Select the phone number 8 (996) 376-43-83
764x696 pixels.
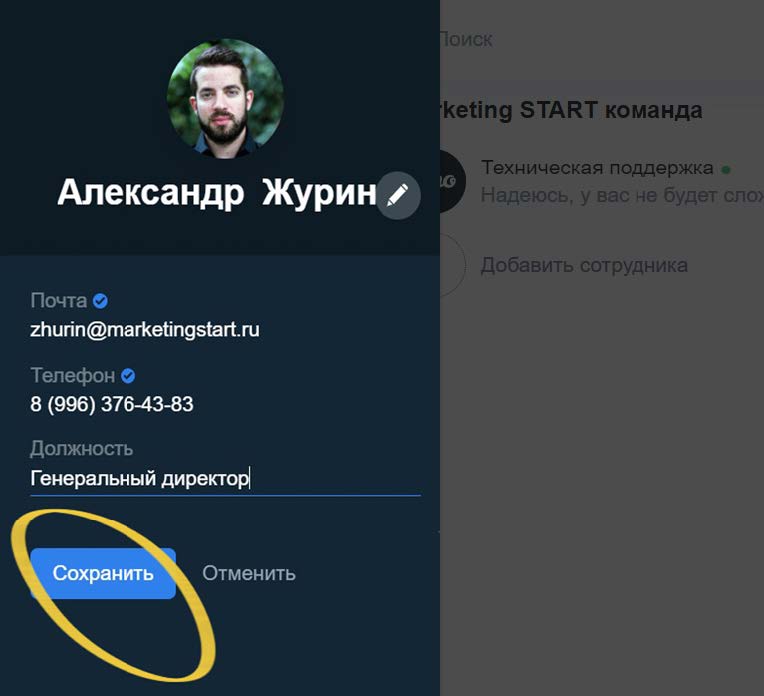click(x=112, y=404)
